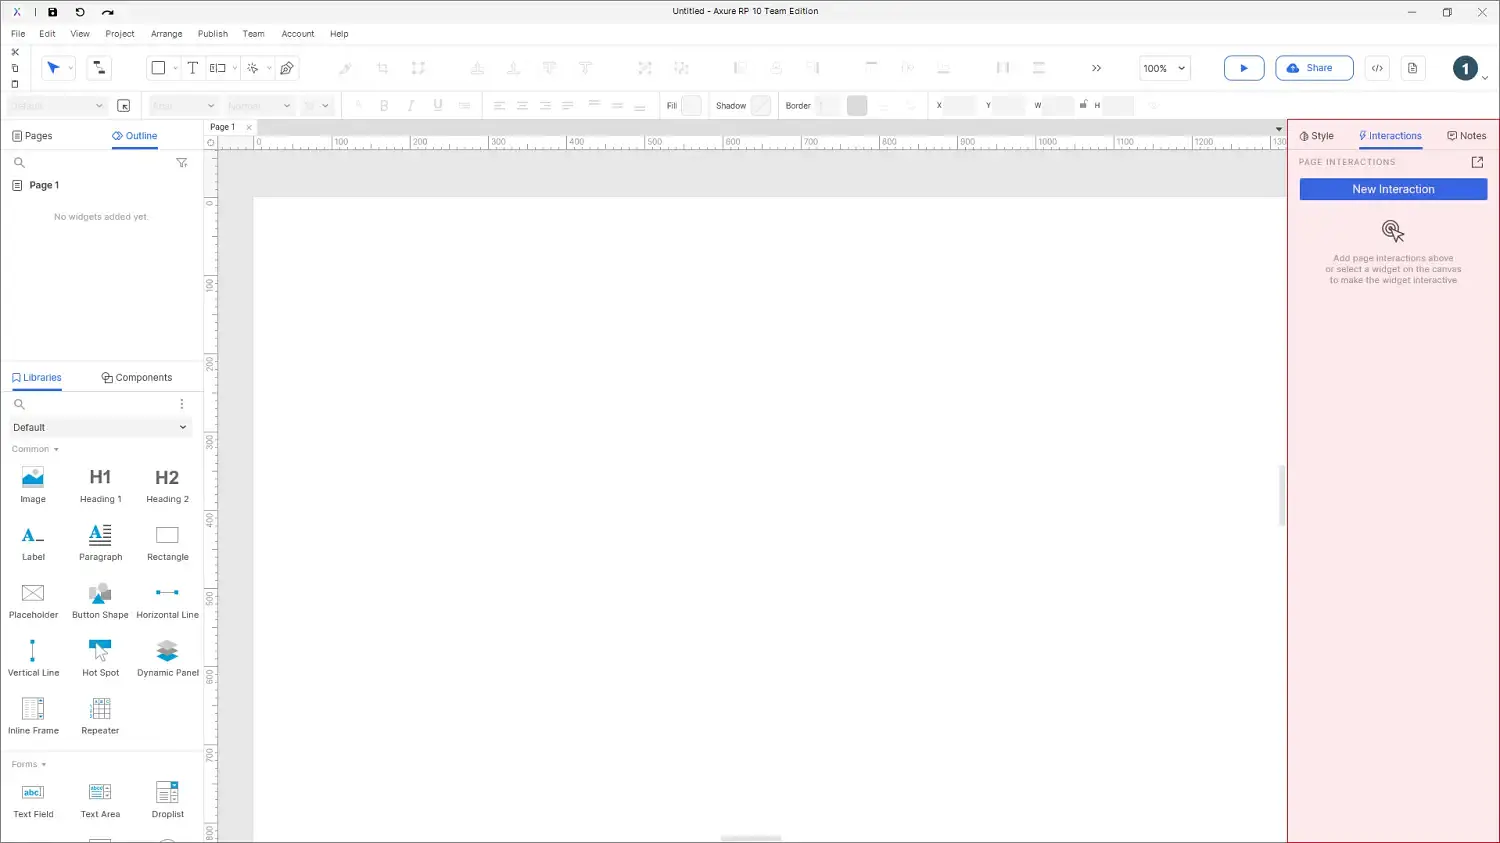Click the New Interaction button

point(1393,189)
